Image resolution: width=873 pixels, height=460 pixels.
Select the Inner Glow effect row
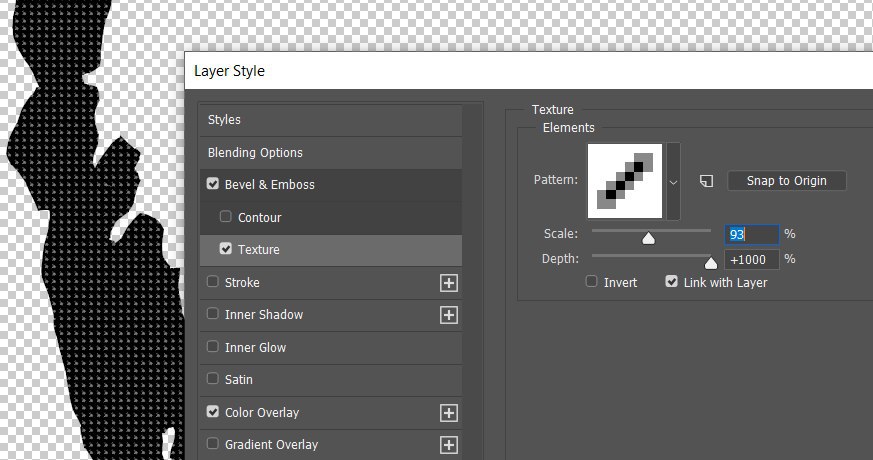click(x=331, y=348)
